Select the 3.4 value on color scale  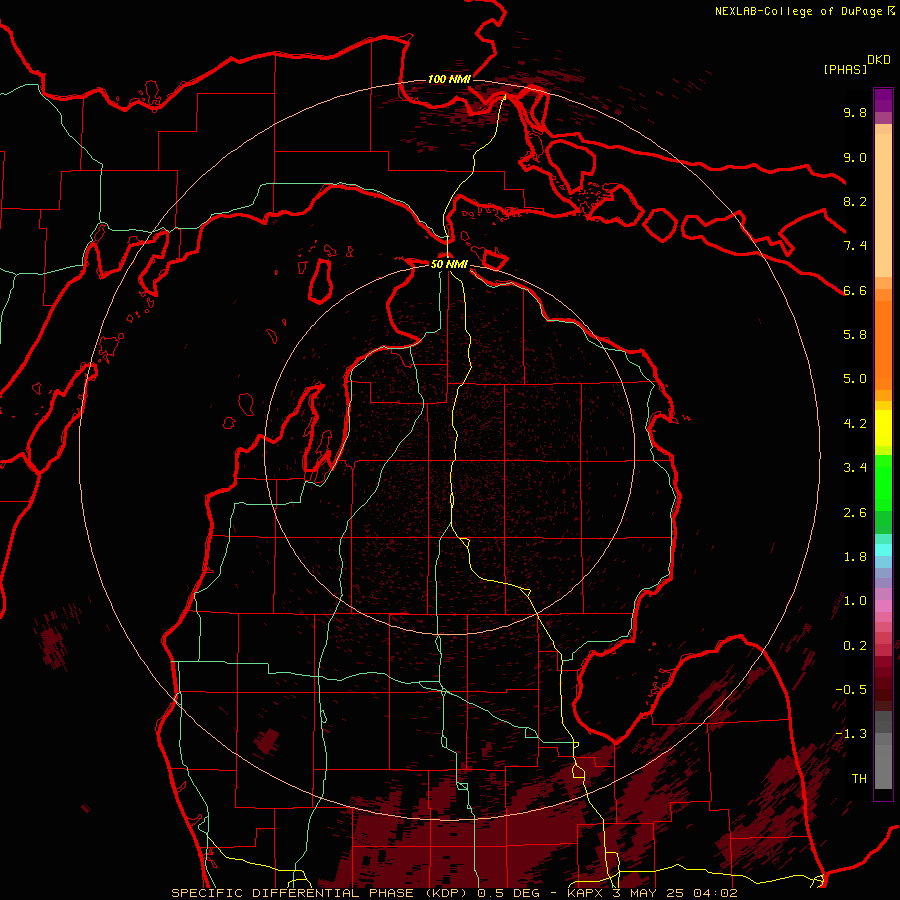pyautogui.click(x=855, y=468)
